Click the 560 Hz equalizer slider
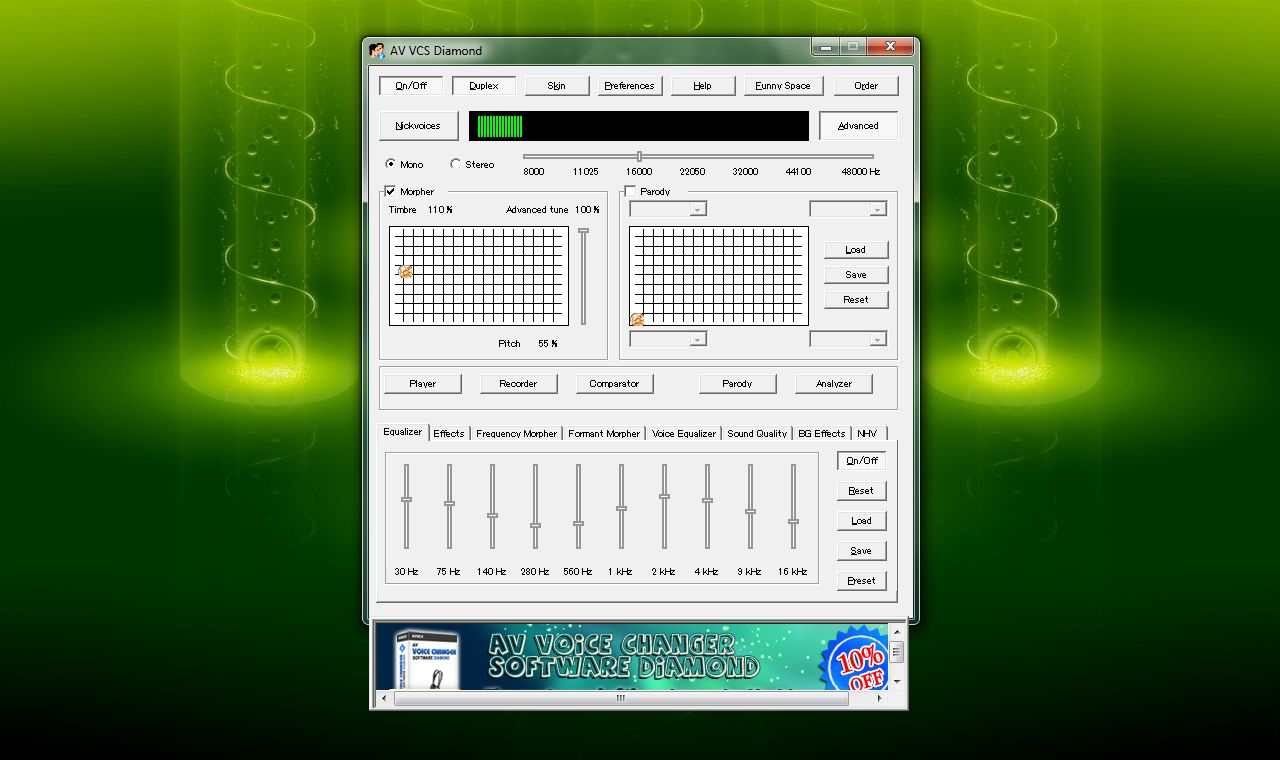 (x=578, y=506)
